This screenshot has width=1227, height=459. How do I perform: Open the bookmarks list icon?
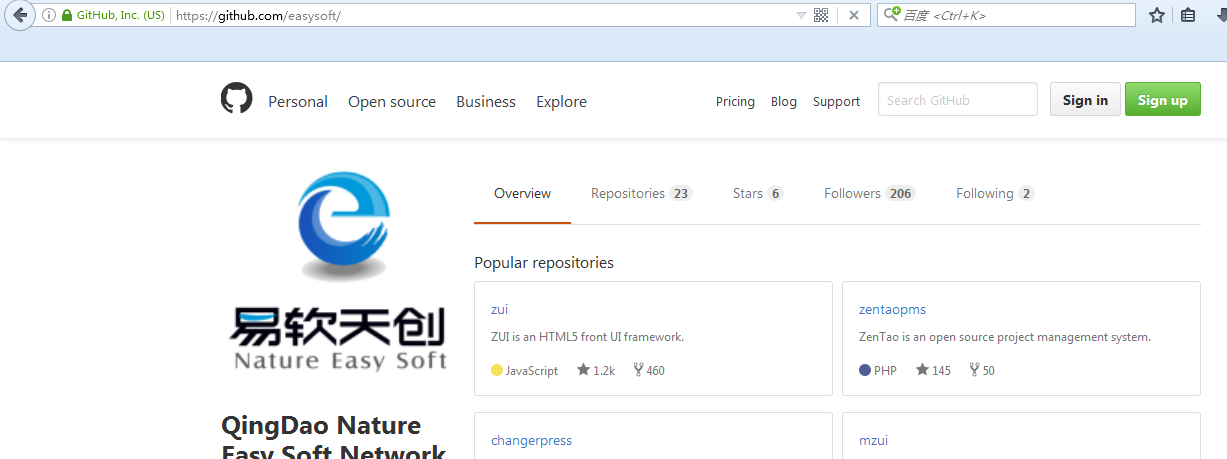pyautogui.click(x=1188, y=15)
